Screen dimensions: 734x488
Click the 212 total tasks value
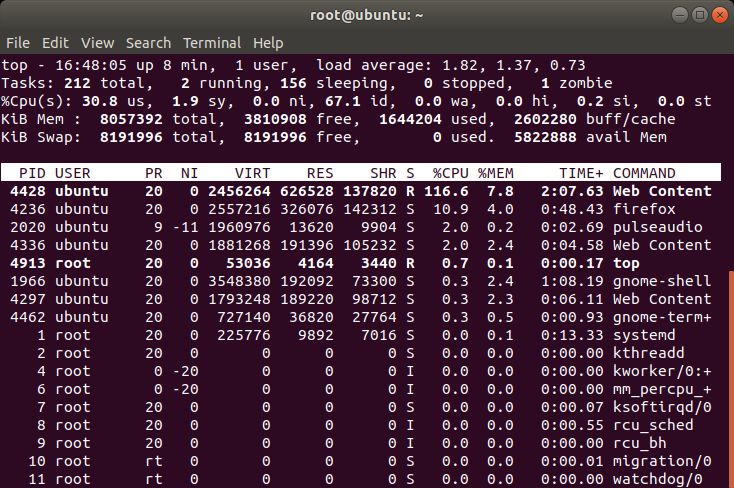[x=77, y=83]
